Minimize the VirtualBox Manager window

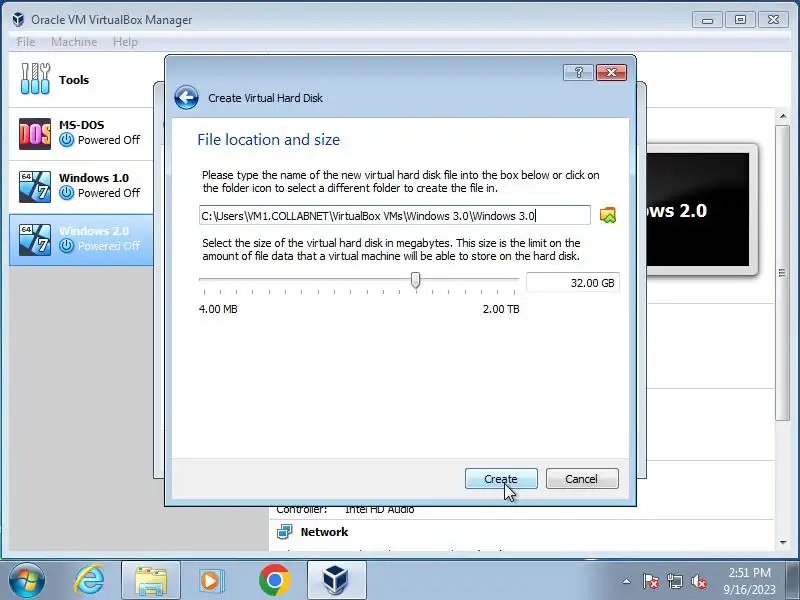[707, 20]
